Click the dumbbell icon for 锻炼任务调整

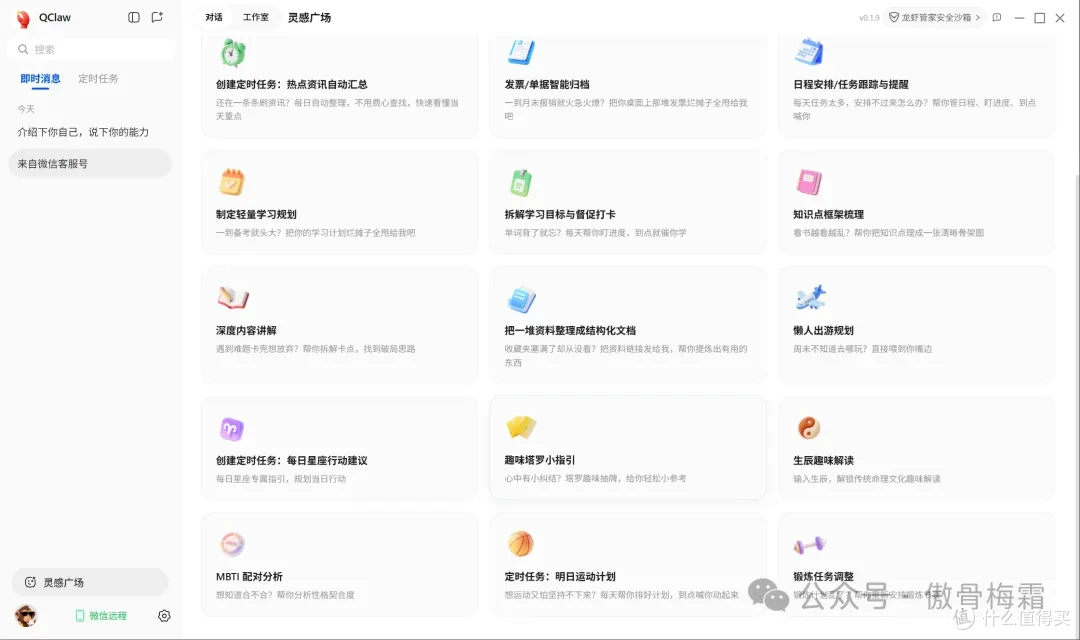click(809, 545)
